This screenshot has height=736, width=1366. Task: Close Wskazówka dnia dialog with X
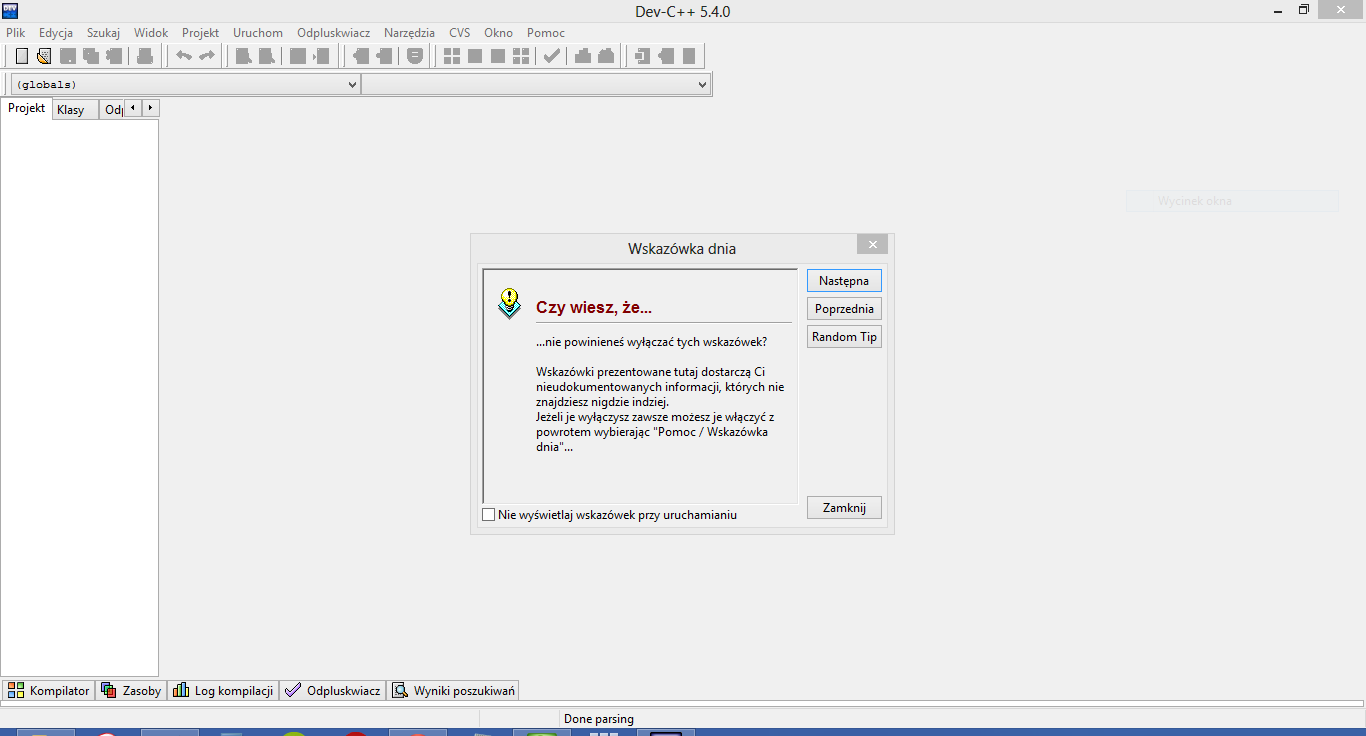pyautogui.click(x=872, y=245)
